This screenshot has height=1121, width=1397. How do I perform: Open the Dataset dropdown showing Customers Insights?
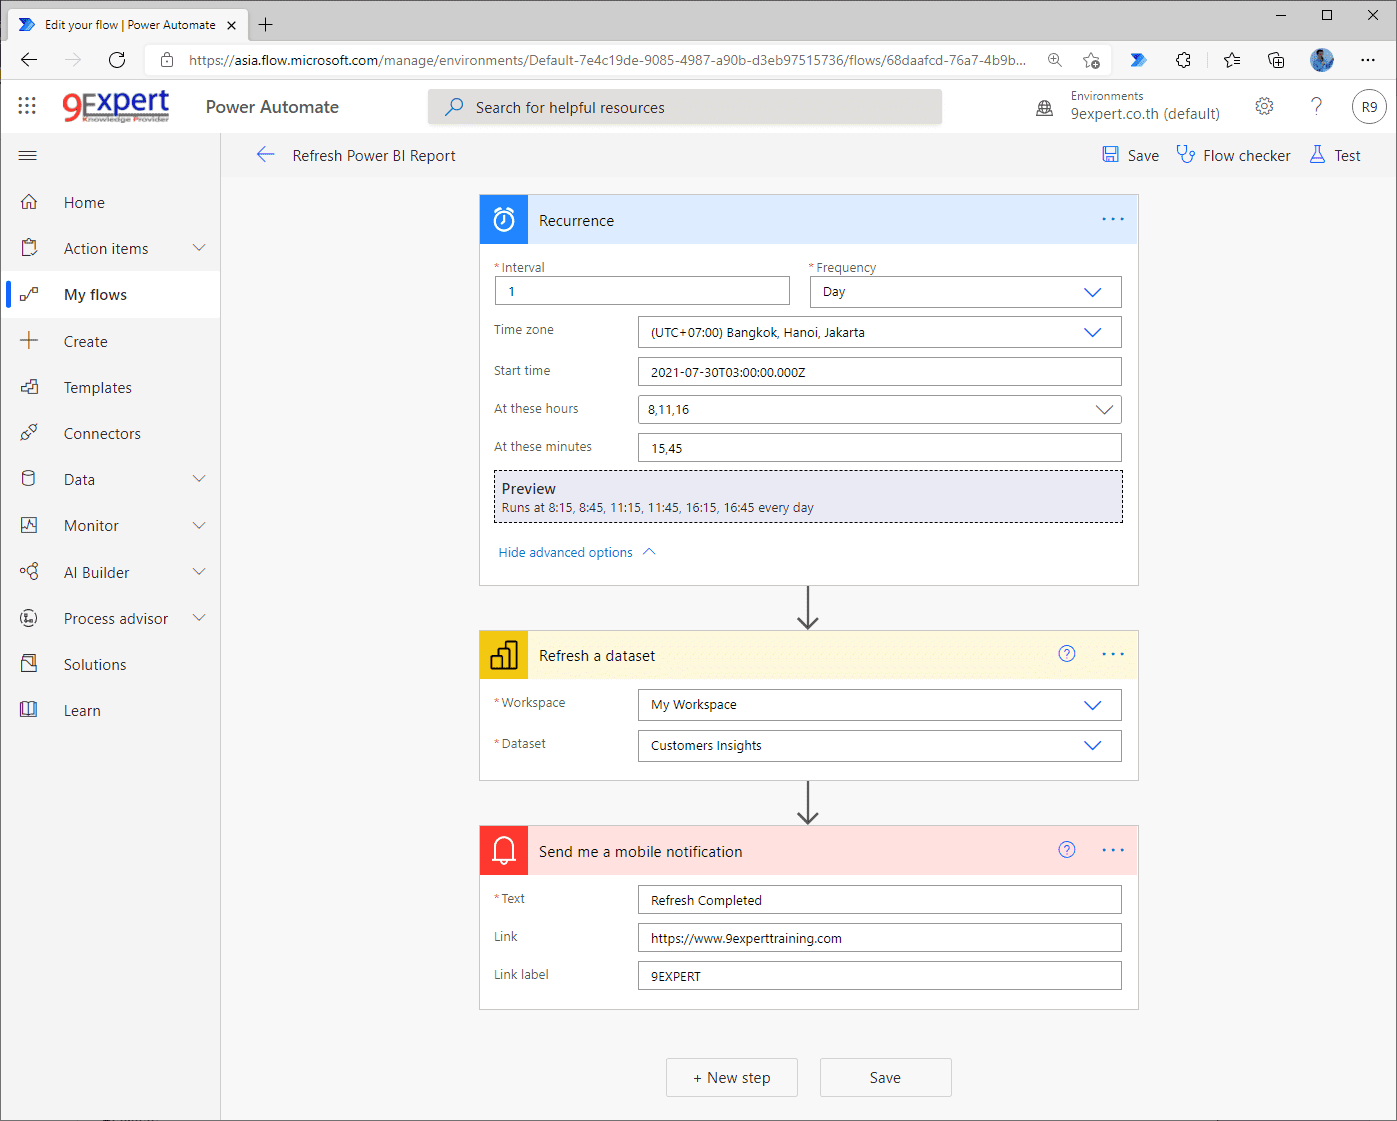pyautogui.click(x=1093, y=745)
